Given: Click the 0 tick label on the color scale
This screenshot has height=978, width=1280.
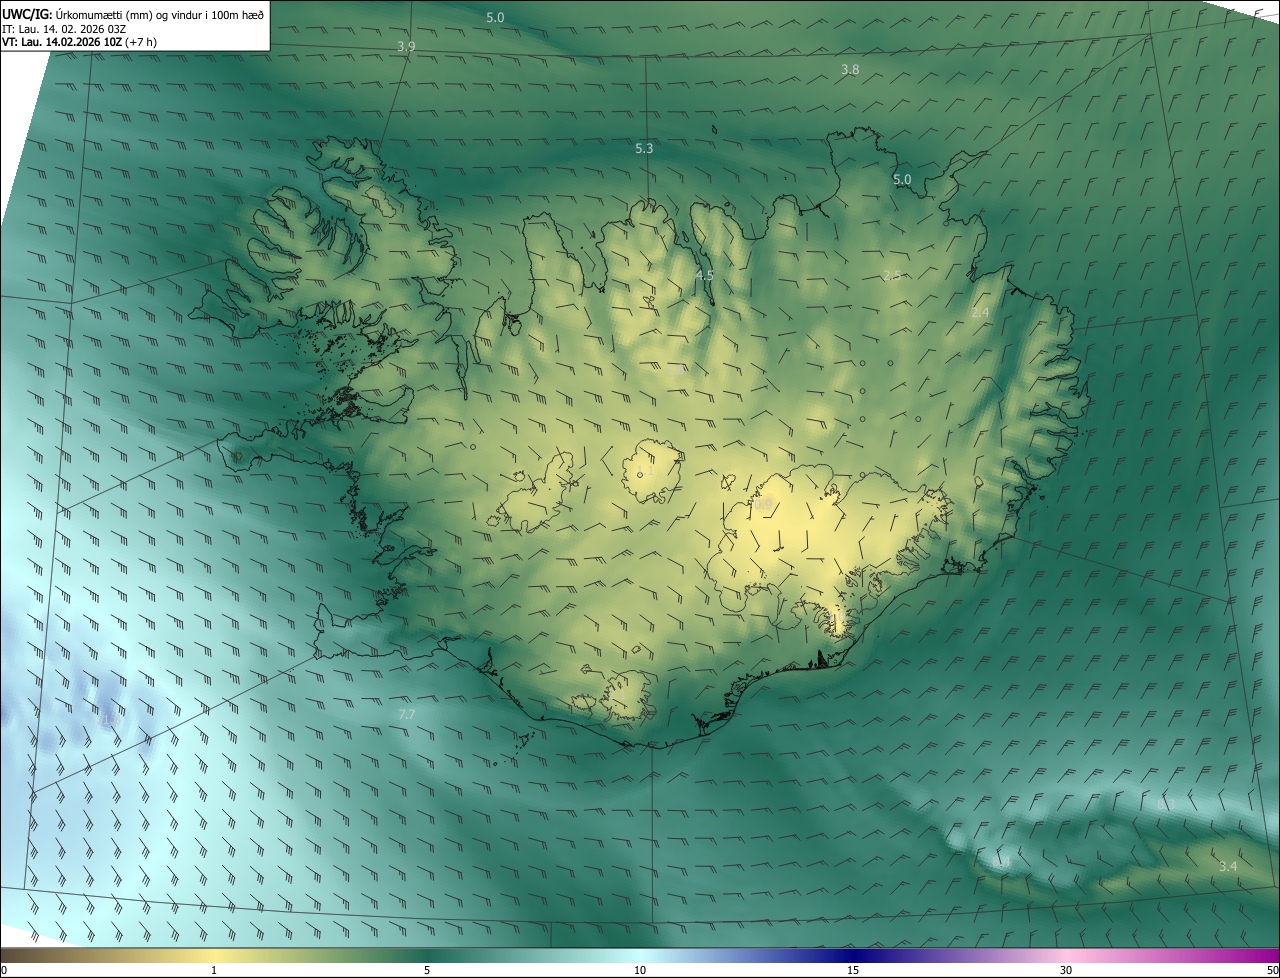Looking at the screenshot, I should 3,970.
